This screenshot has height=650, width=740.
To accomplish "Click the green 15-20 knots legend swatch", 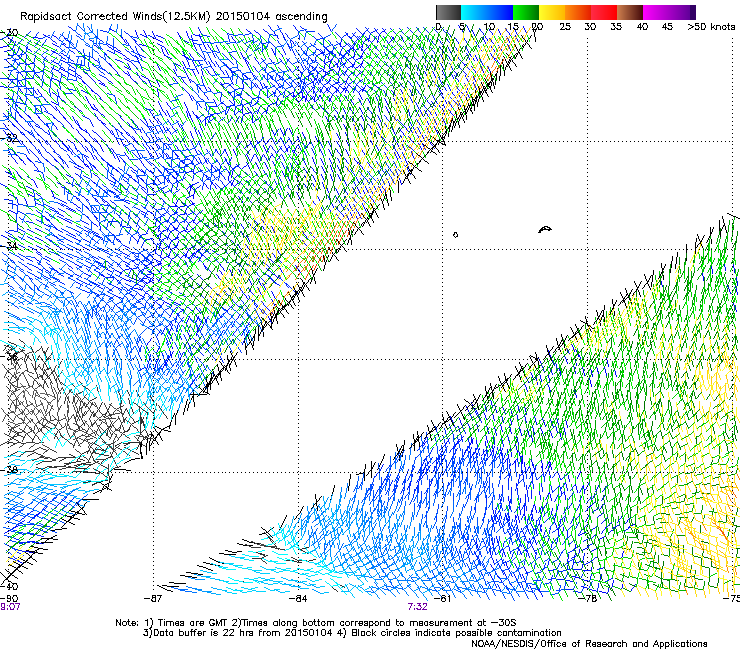I will [x=526, y=12].
